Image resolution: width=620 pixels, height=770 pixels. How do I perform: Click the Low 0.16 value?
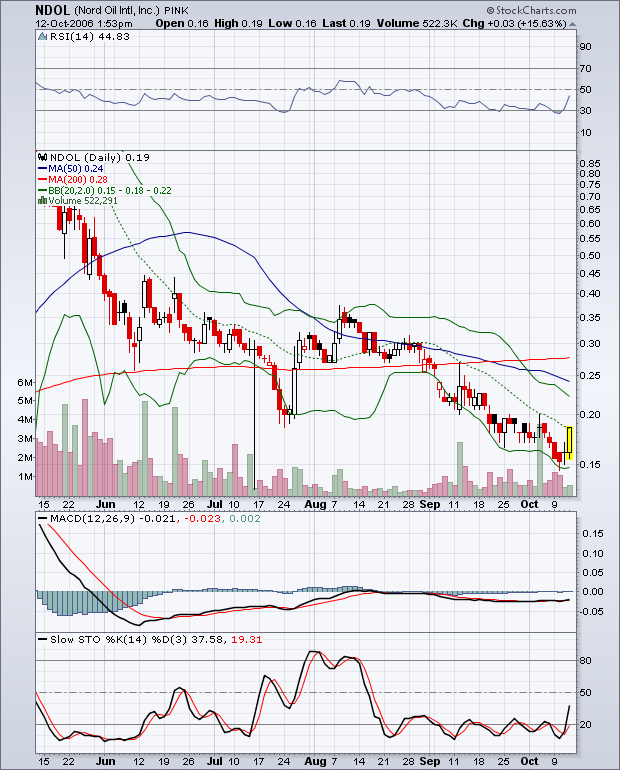click(x=292, y=24)
